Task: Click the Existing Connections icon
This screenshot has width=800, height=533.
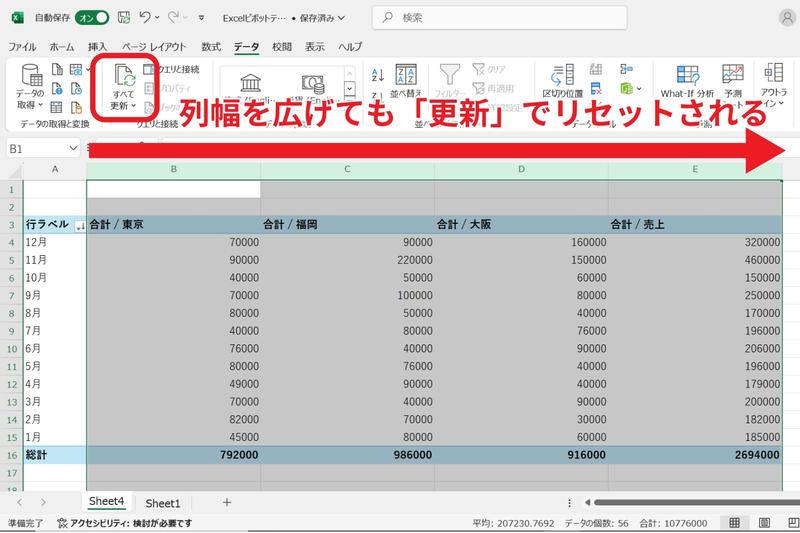Action: [x=76, y=107]
